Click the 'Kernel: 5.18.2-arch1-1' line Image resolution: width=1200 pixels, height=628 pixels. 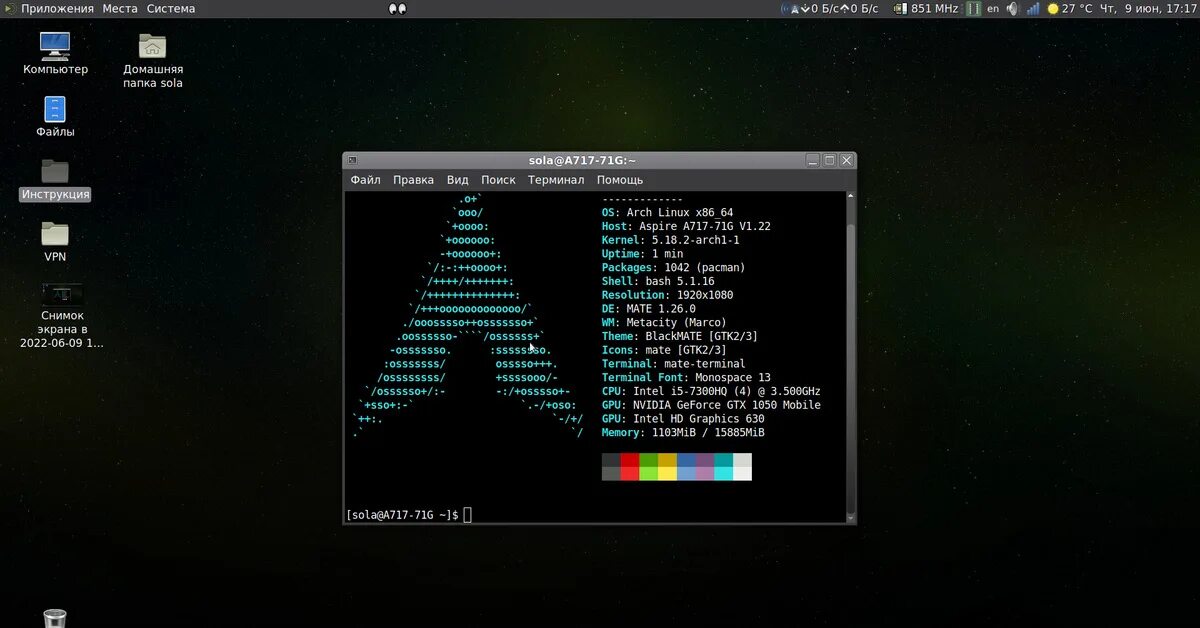tap(670, 240)
